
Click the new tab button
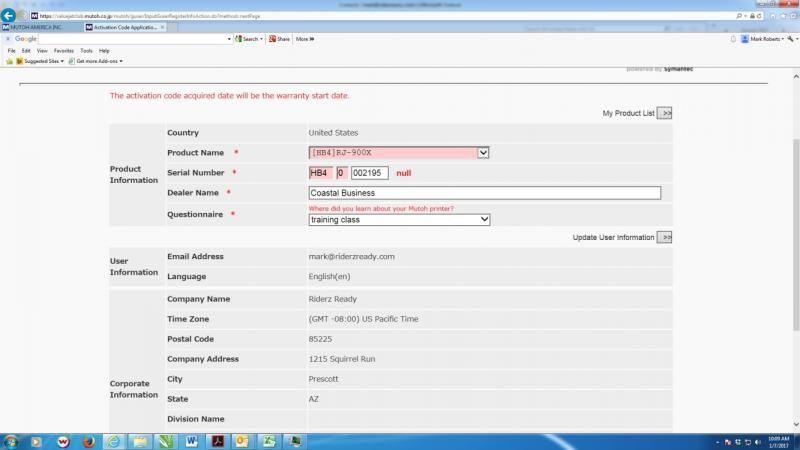[172, 27]
